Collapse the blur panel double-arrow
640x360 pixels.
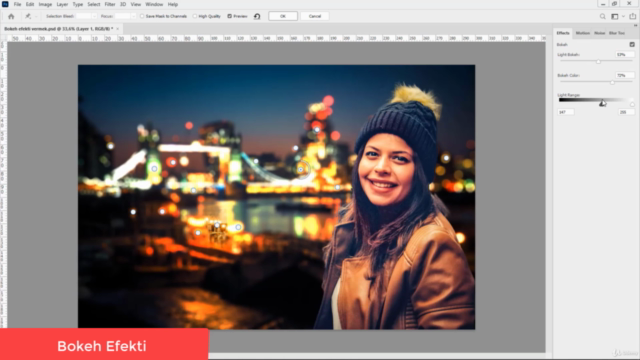click(635, 25)
